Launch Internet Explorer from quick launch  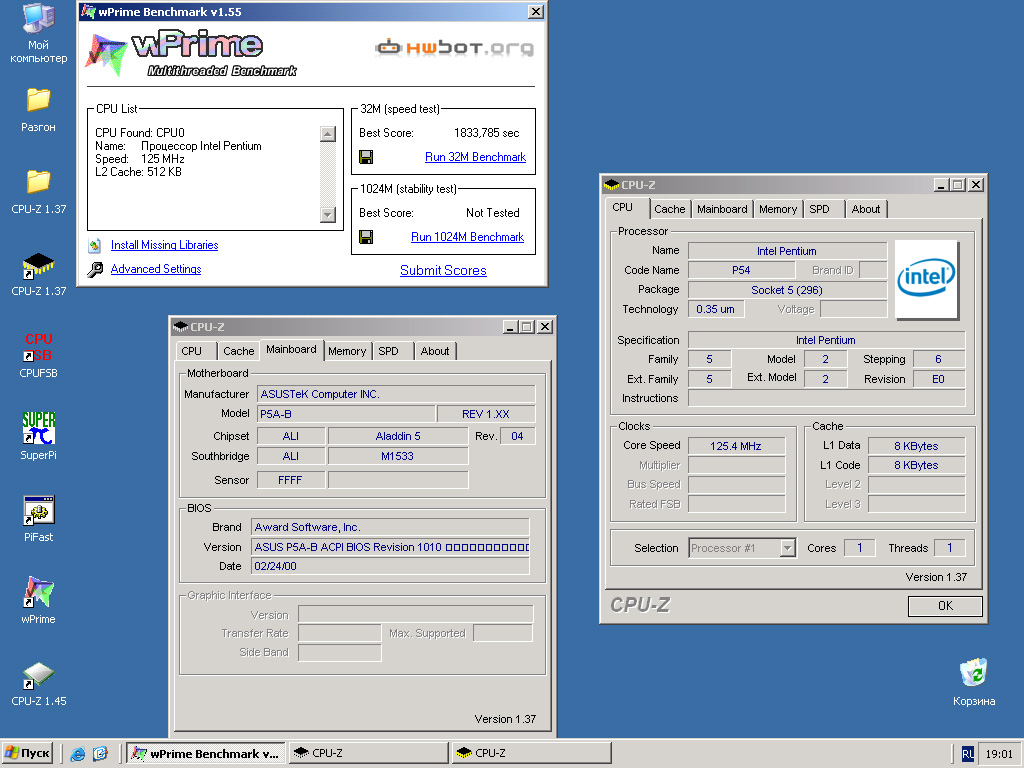(78, 754)
